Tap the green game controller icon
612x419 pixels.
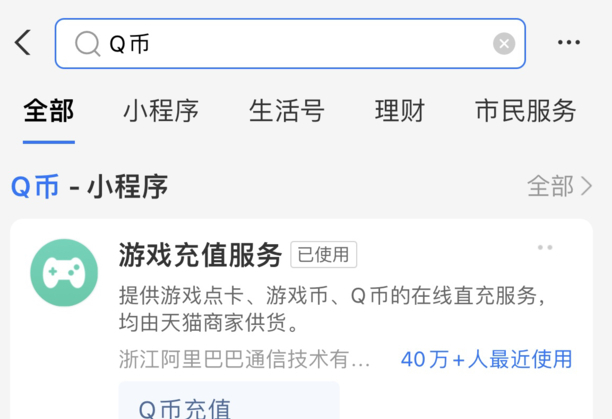point(64,272)
